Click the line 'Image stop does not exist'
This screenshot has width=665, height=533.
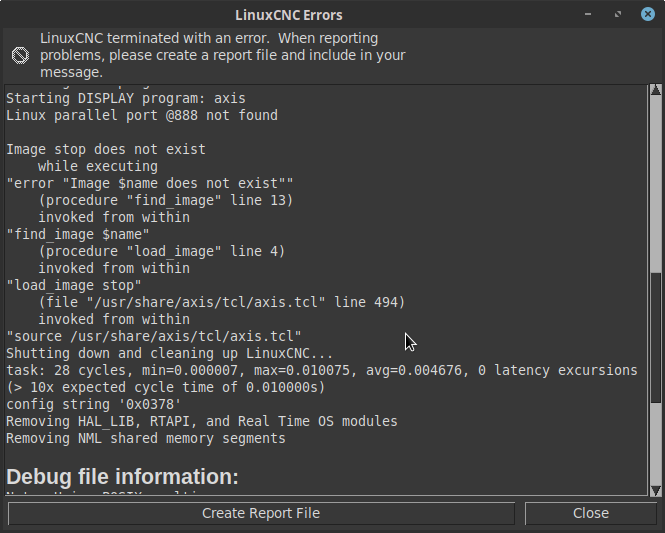point(106,149)
